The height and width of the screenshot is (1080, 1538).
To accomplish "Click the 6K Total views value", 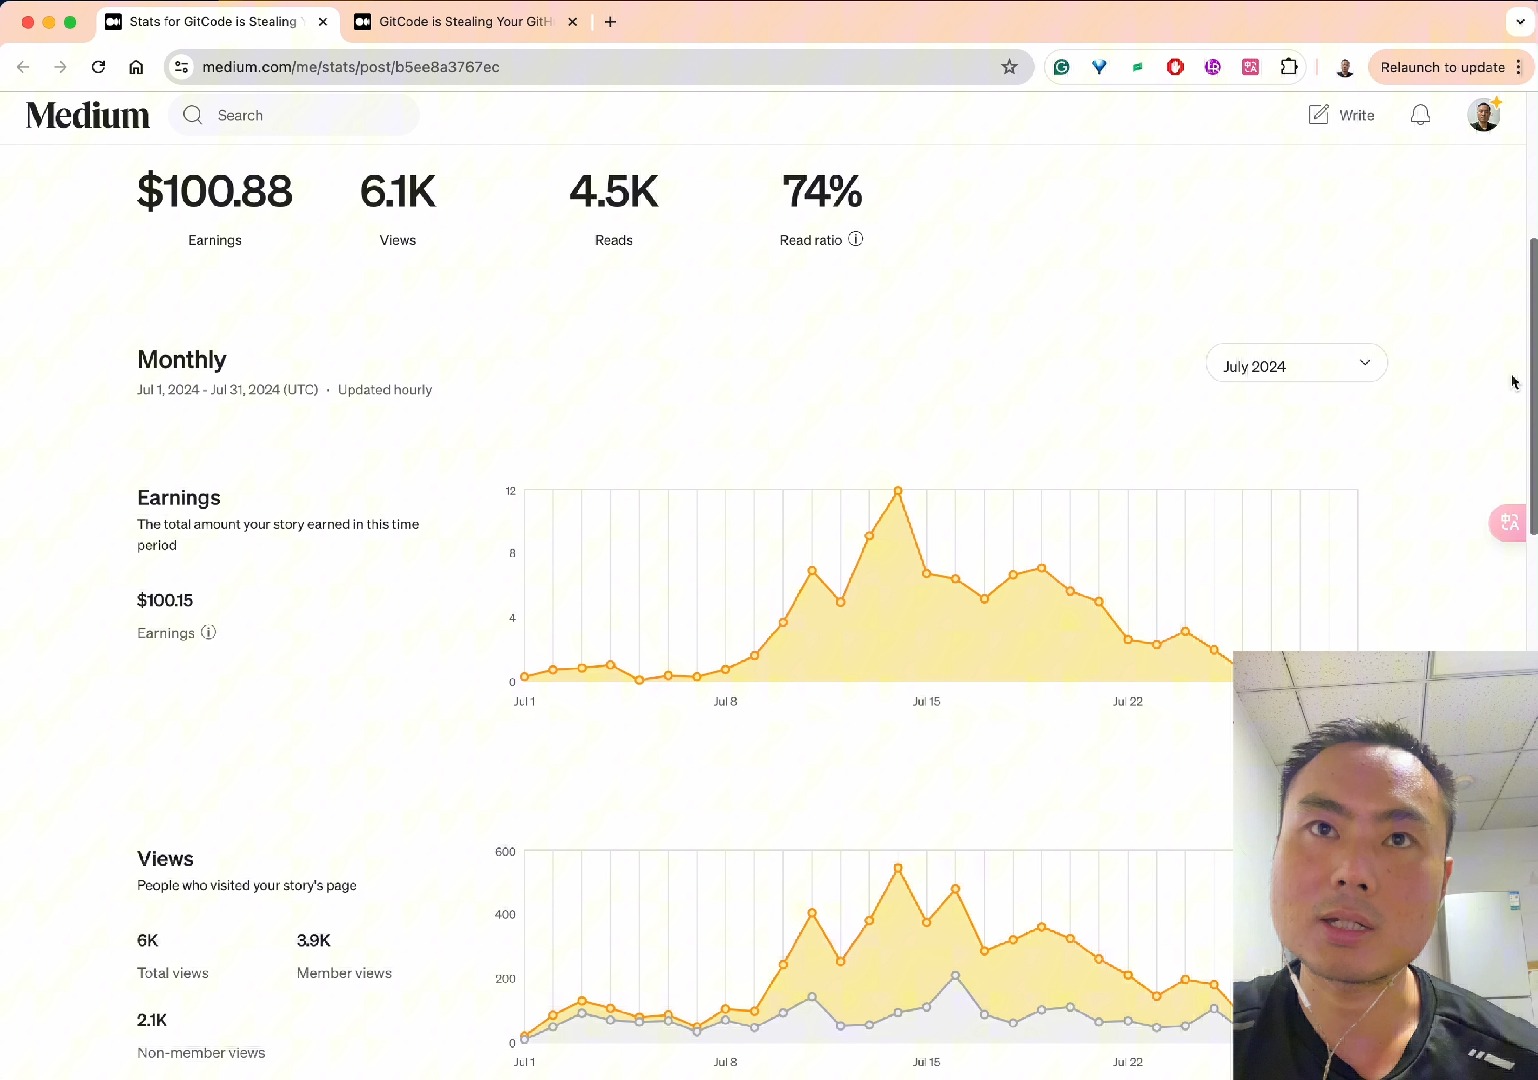I will tap(148, 940).
